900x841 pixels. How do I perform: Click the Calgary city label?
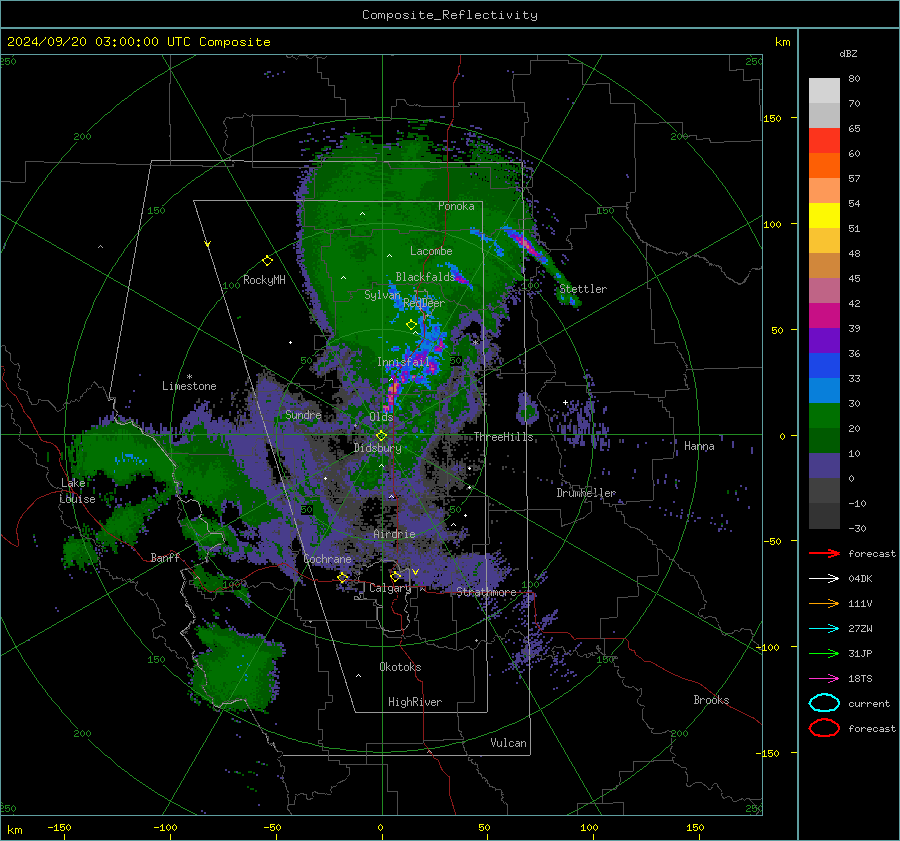tap(390, 588)
